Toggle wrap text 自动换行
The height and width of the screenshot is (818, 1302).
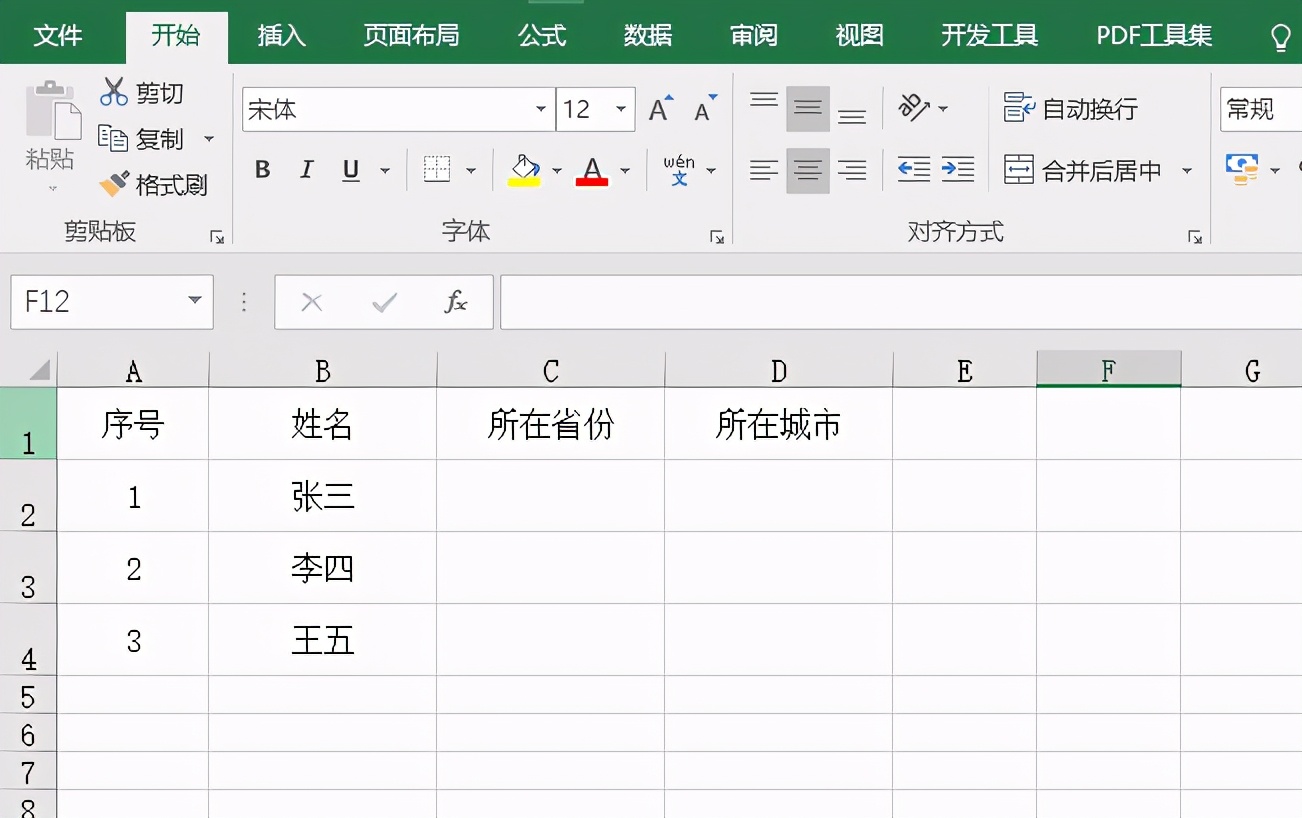[x=1071, y=108]
